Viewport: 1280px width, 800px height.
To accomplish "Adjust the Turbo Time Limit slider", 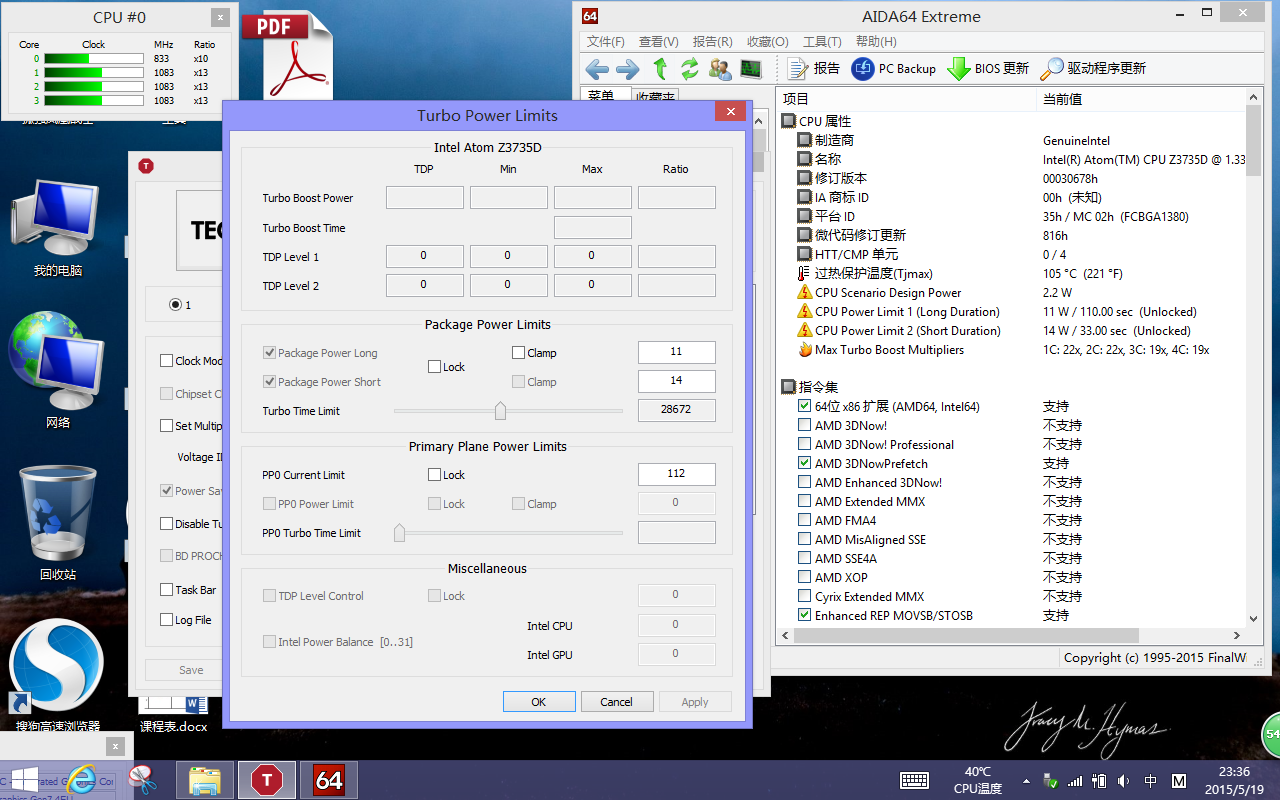I will pos(500,411).
